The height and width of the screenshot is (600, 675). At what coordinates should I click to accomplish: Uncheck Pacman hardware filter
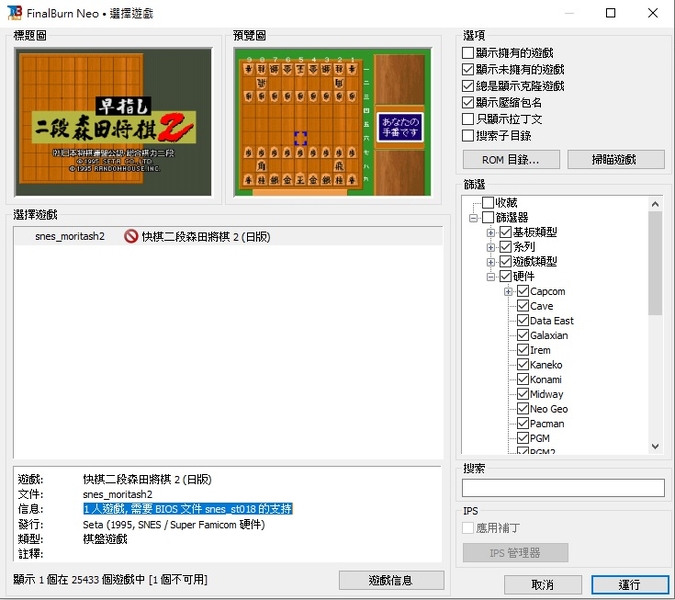click(x=523, y=423)
